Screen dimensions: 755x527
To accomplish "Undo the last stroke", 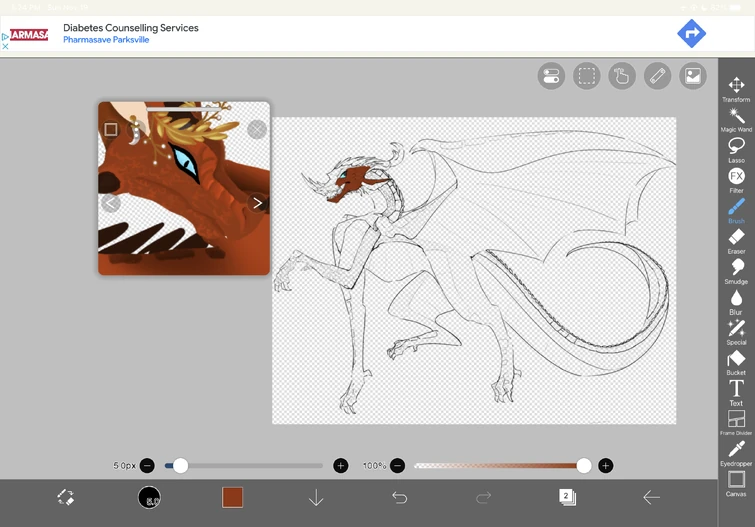I will coord(400,497).
